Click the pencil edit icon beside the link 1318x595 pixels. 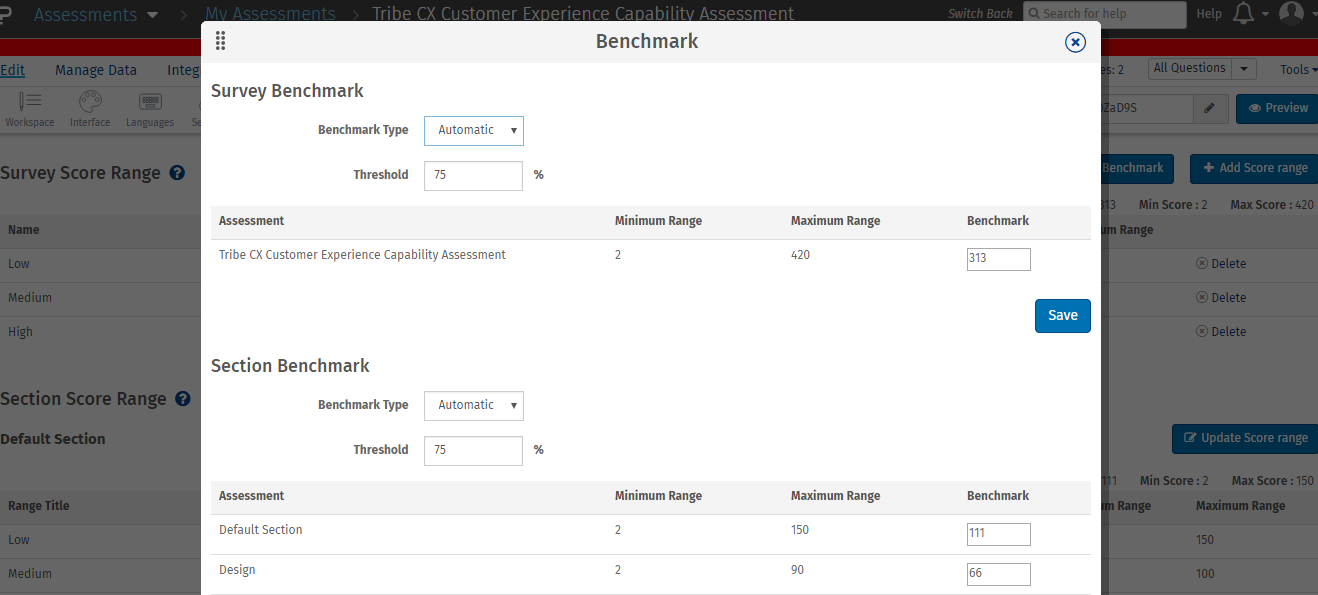click(1209, 108)
